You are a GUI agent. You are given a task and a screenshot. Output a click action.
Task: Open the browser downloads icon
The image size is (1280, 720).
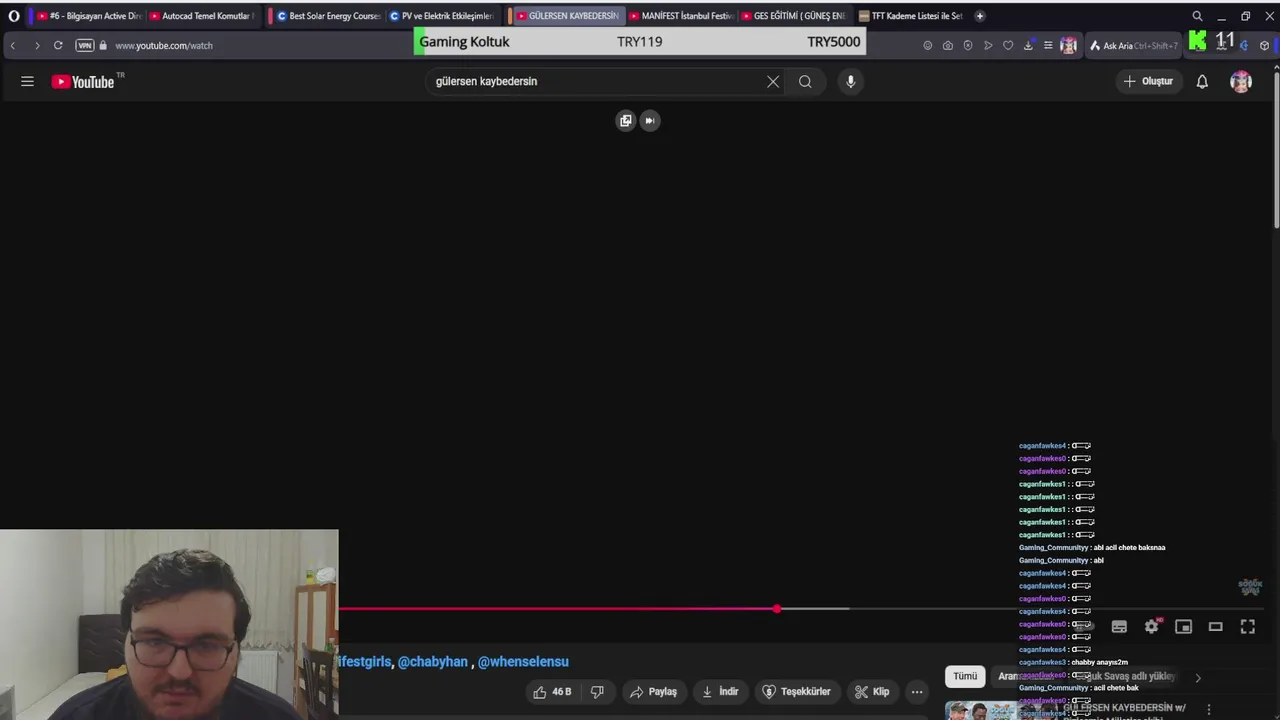click(1028, 45)
